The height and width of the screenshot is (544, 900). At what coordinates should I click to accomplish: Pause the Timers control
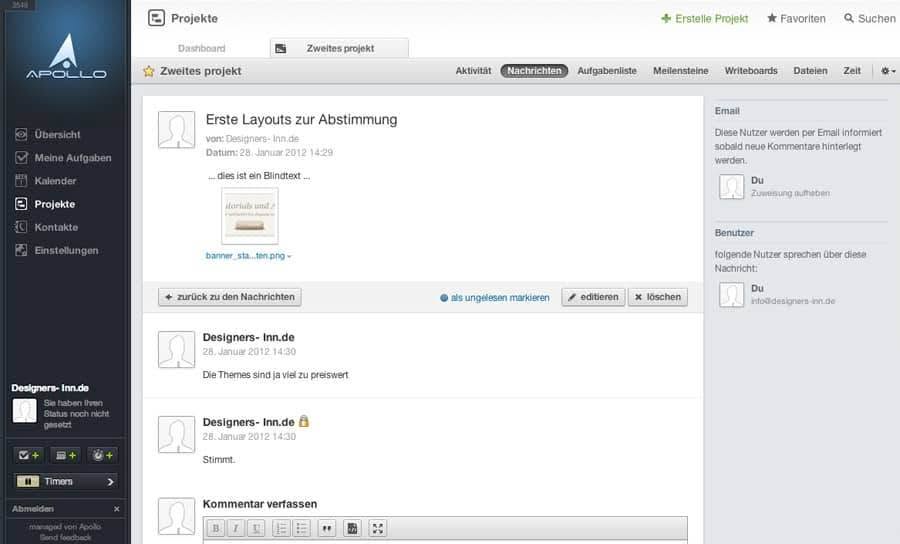click(x=28, y=481)
